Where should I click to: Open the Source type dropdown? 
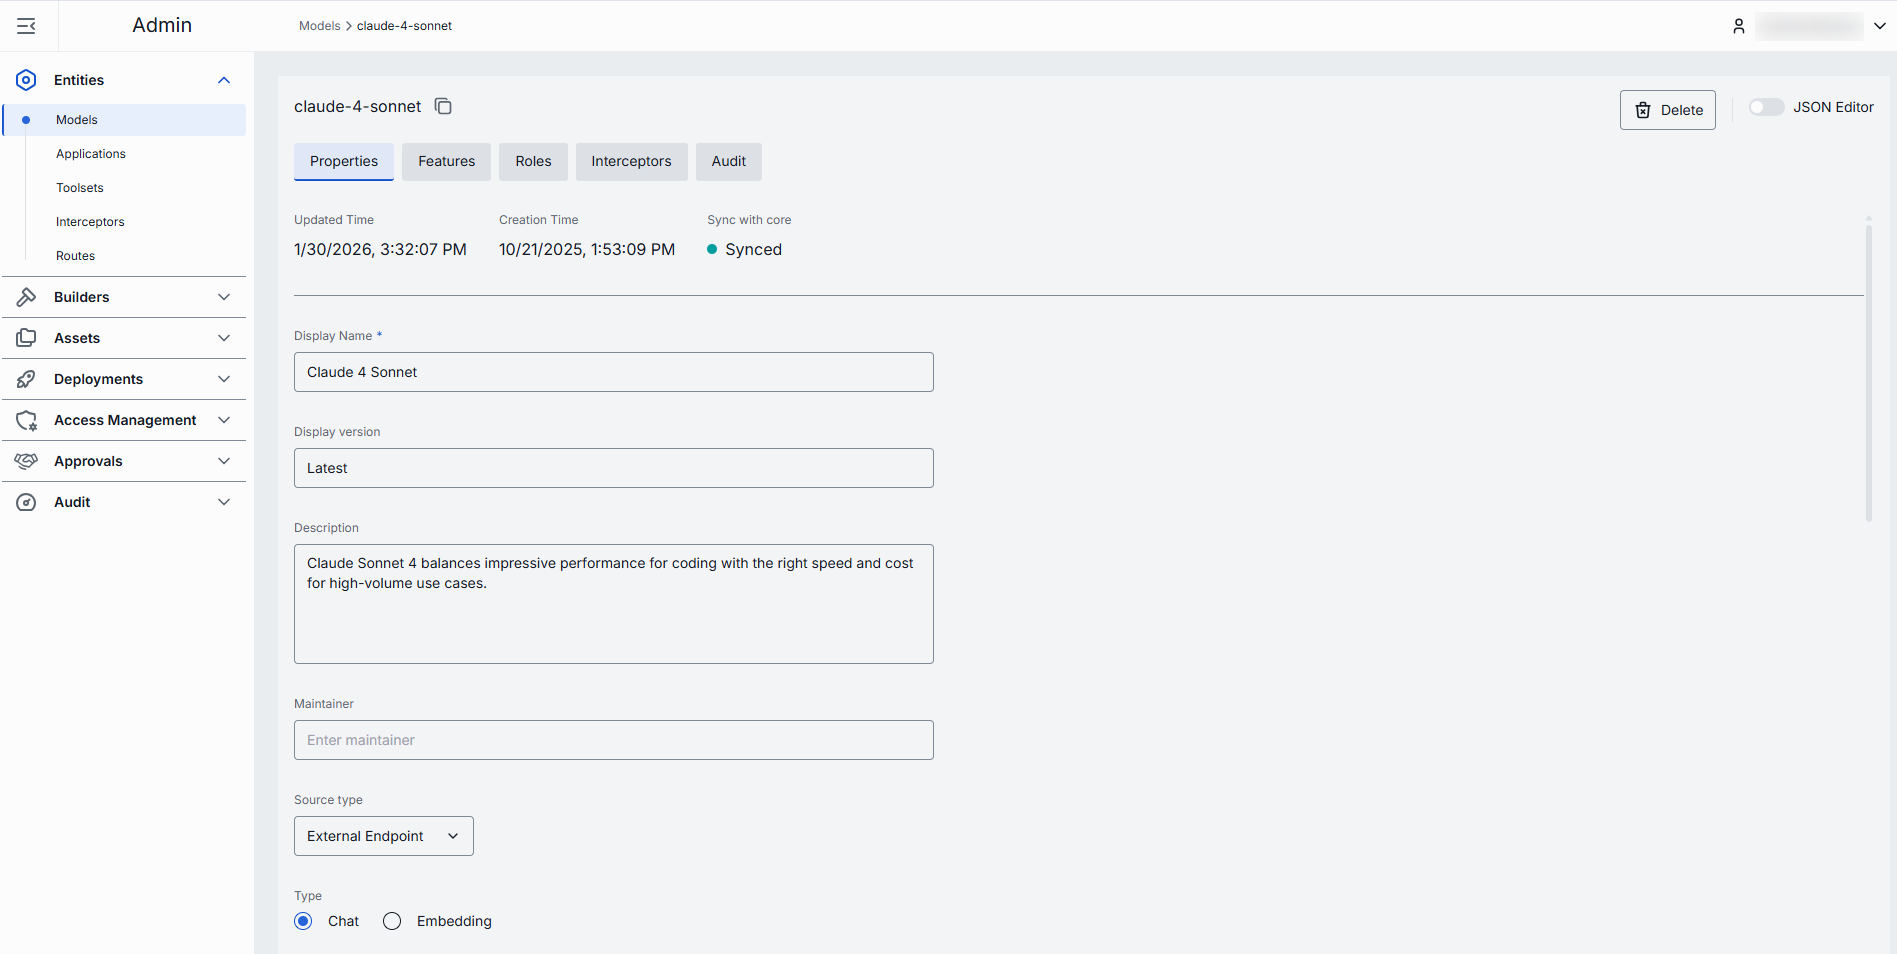click(383, 836)
